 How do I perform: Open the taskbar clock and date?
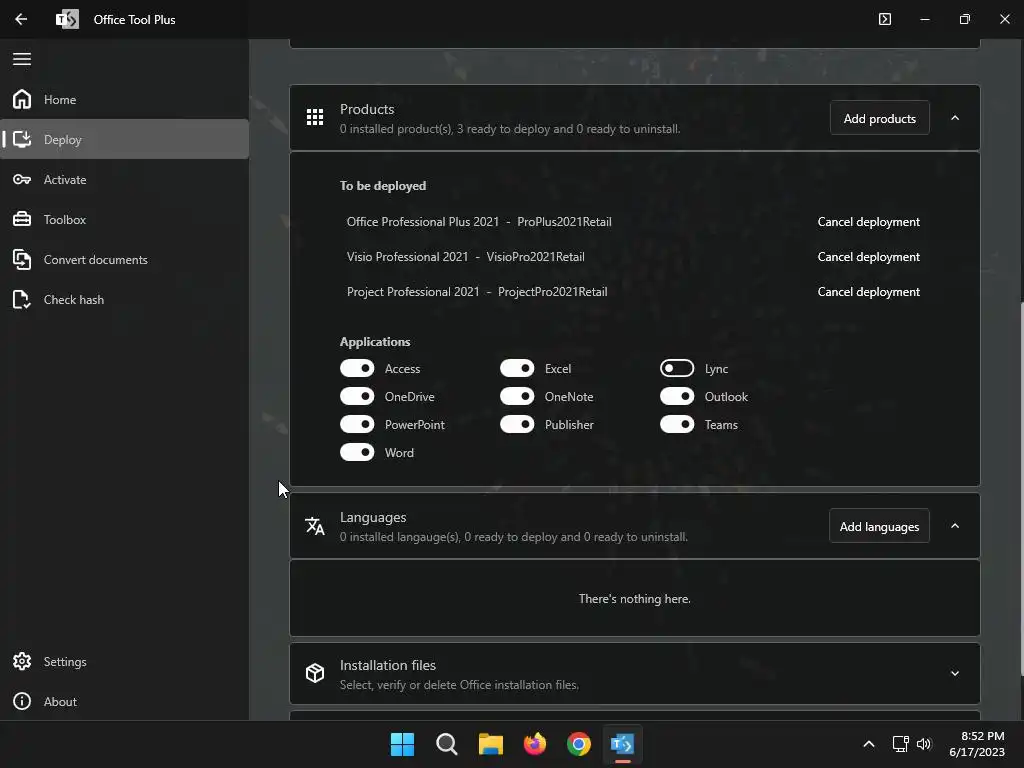click(x=976, y=744)
